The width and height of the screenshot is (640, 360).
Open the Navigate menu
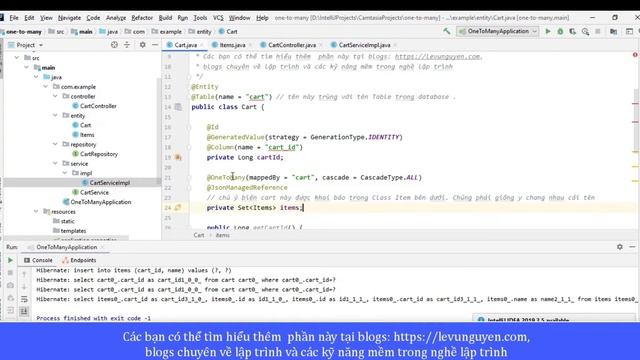[69, 18]
